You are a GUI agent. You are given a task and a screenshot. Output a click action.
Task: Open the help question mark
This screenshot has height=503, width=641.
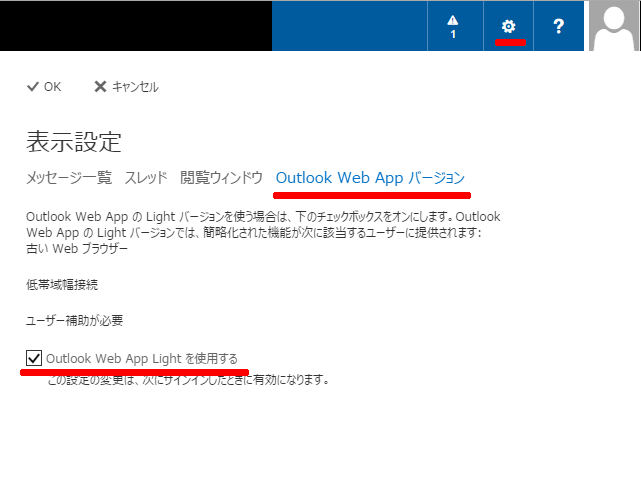[558, 26]
